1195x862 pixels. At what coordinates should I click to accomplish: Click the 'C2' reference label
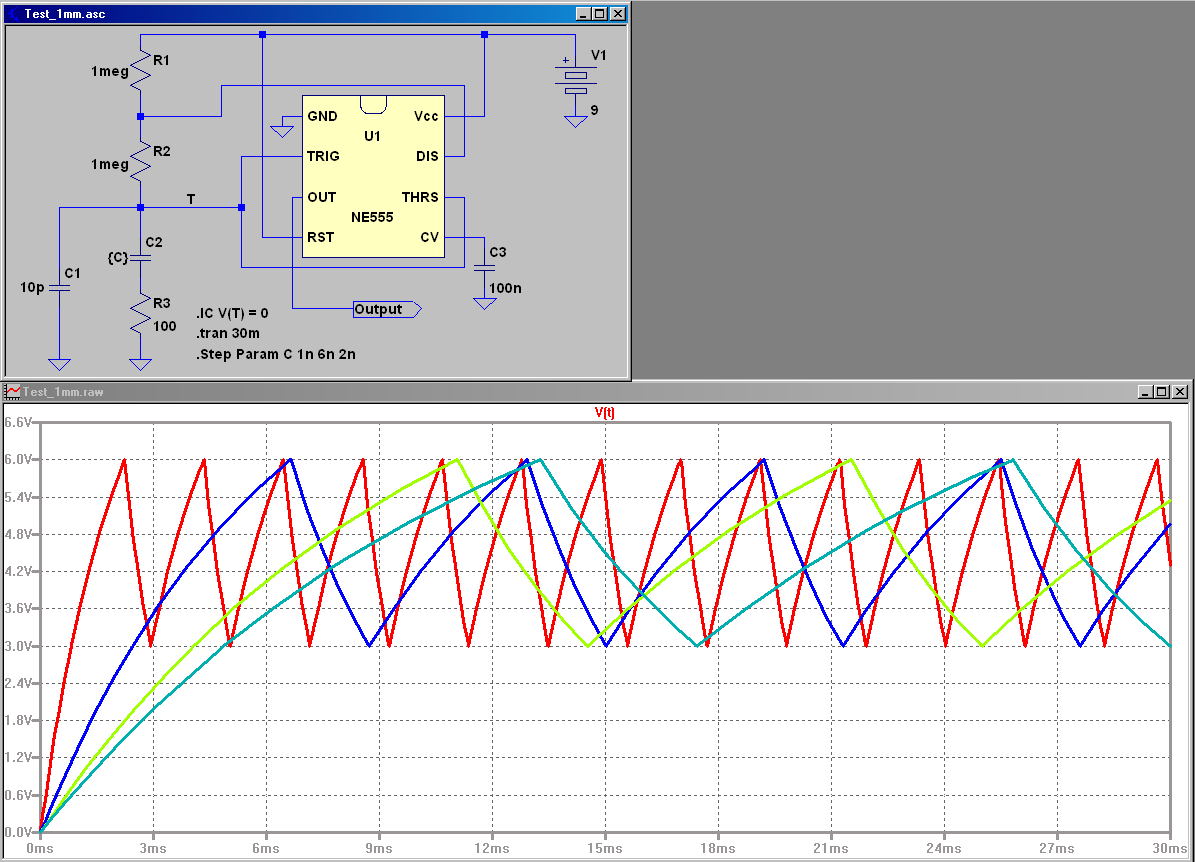[x=154, y=242]
